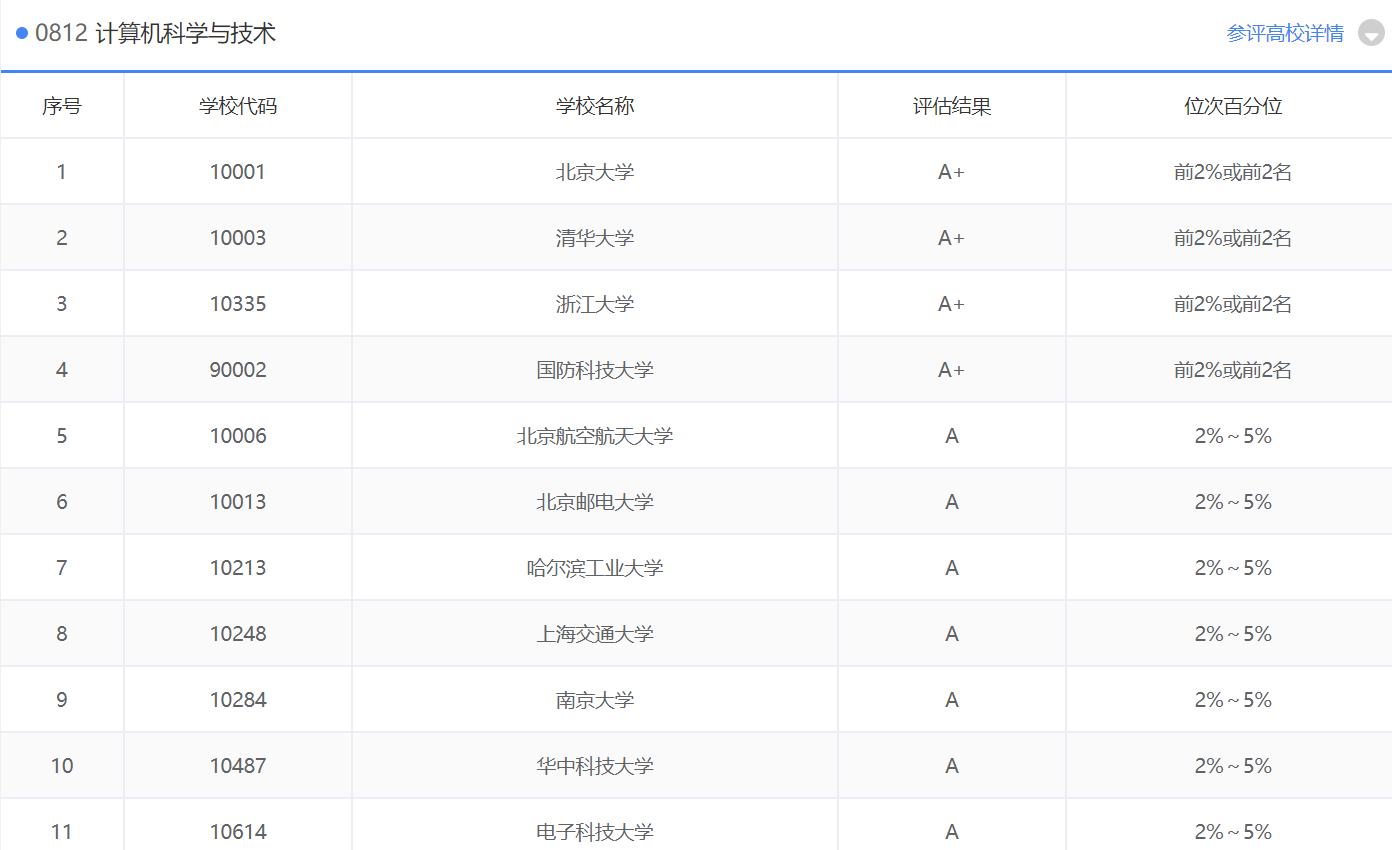Select the 位次百分位 column header
This screenshot has width=1392, height=850.
tap(1233, 106)
